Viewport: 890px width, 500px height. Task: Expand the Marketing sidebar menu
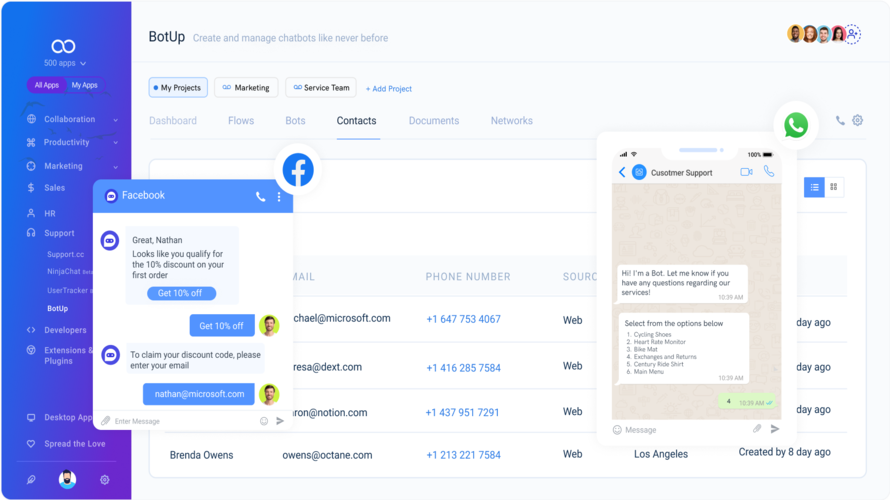point(115,167)
